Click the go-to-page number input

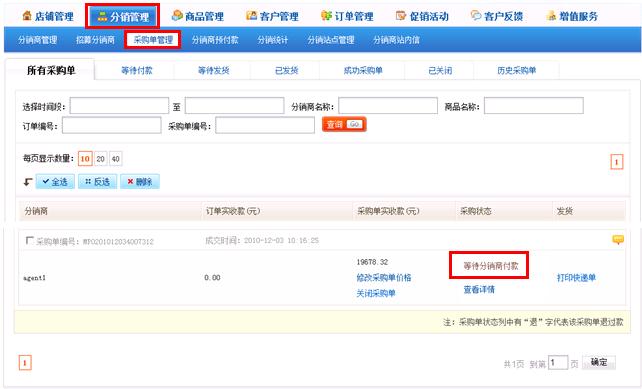pos(558,363)
